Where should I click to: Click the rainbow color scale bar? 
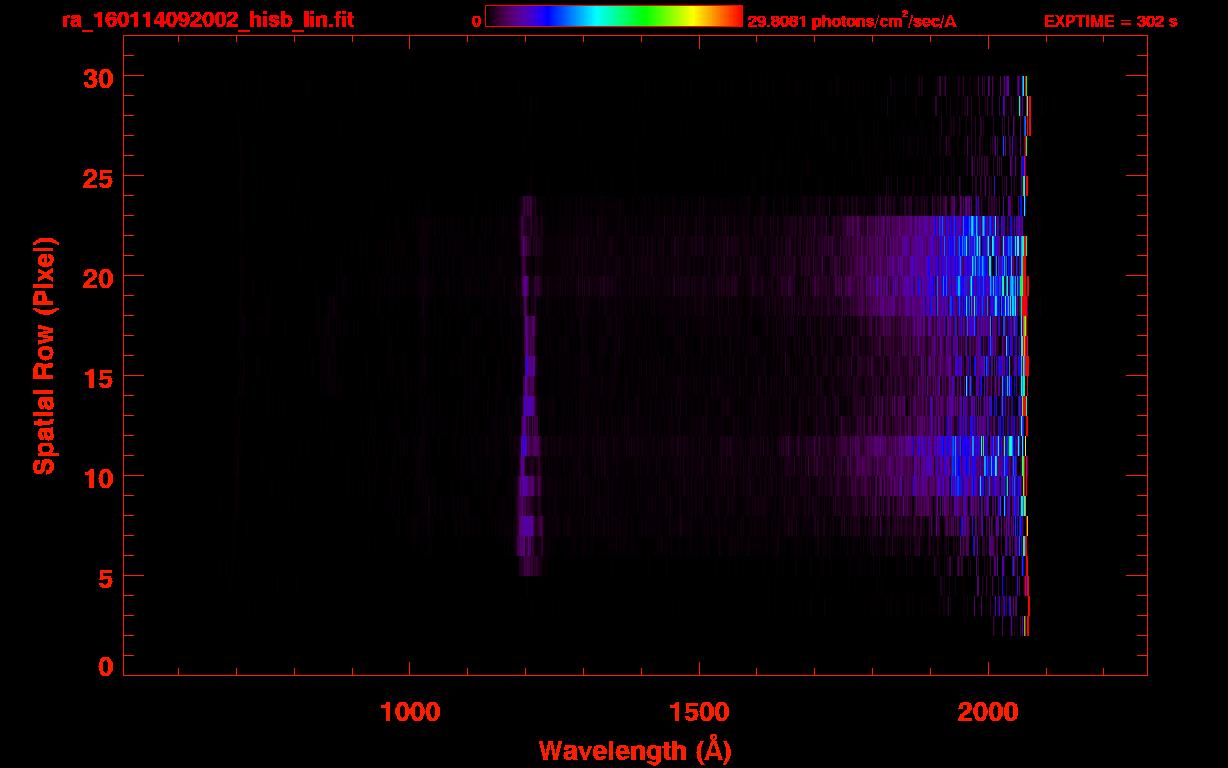pyautogui.click(x=614, y=17)
